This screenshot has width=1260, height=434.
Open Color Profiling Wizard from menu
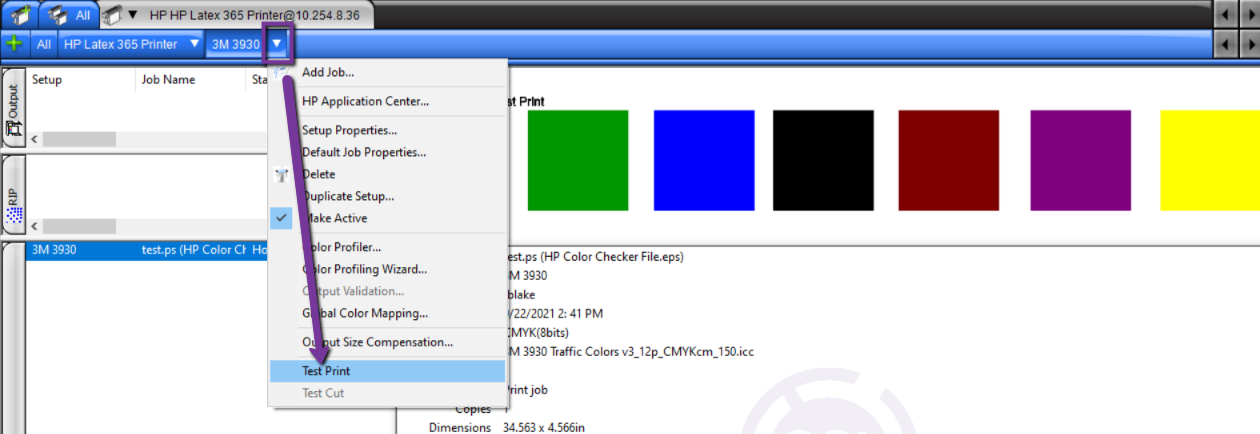coord(364,269)
